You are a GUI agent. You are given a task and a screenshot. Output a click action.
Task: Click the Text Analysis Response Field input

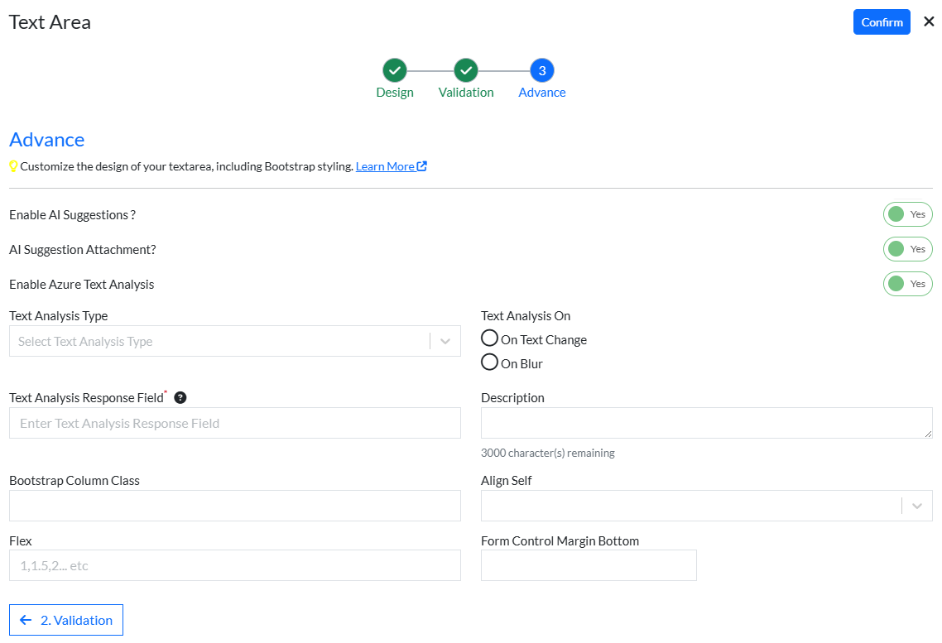pyautogui.click(x=234, y=423)
